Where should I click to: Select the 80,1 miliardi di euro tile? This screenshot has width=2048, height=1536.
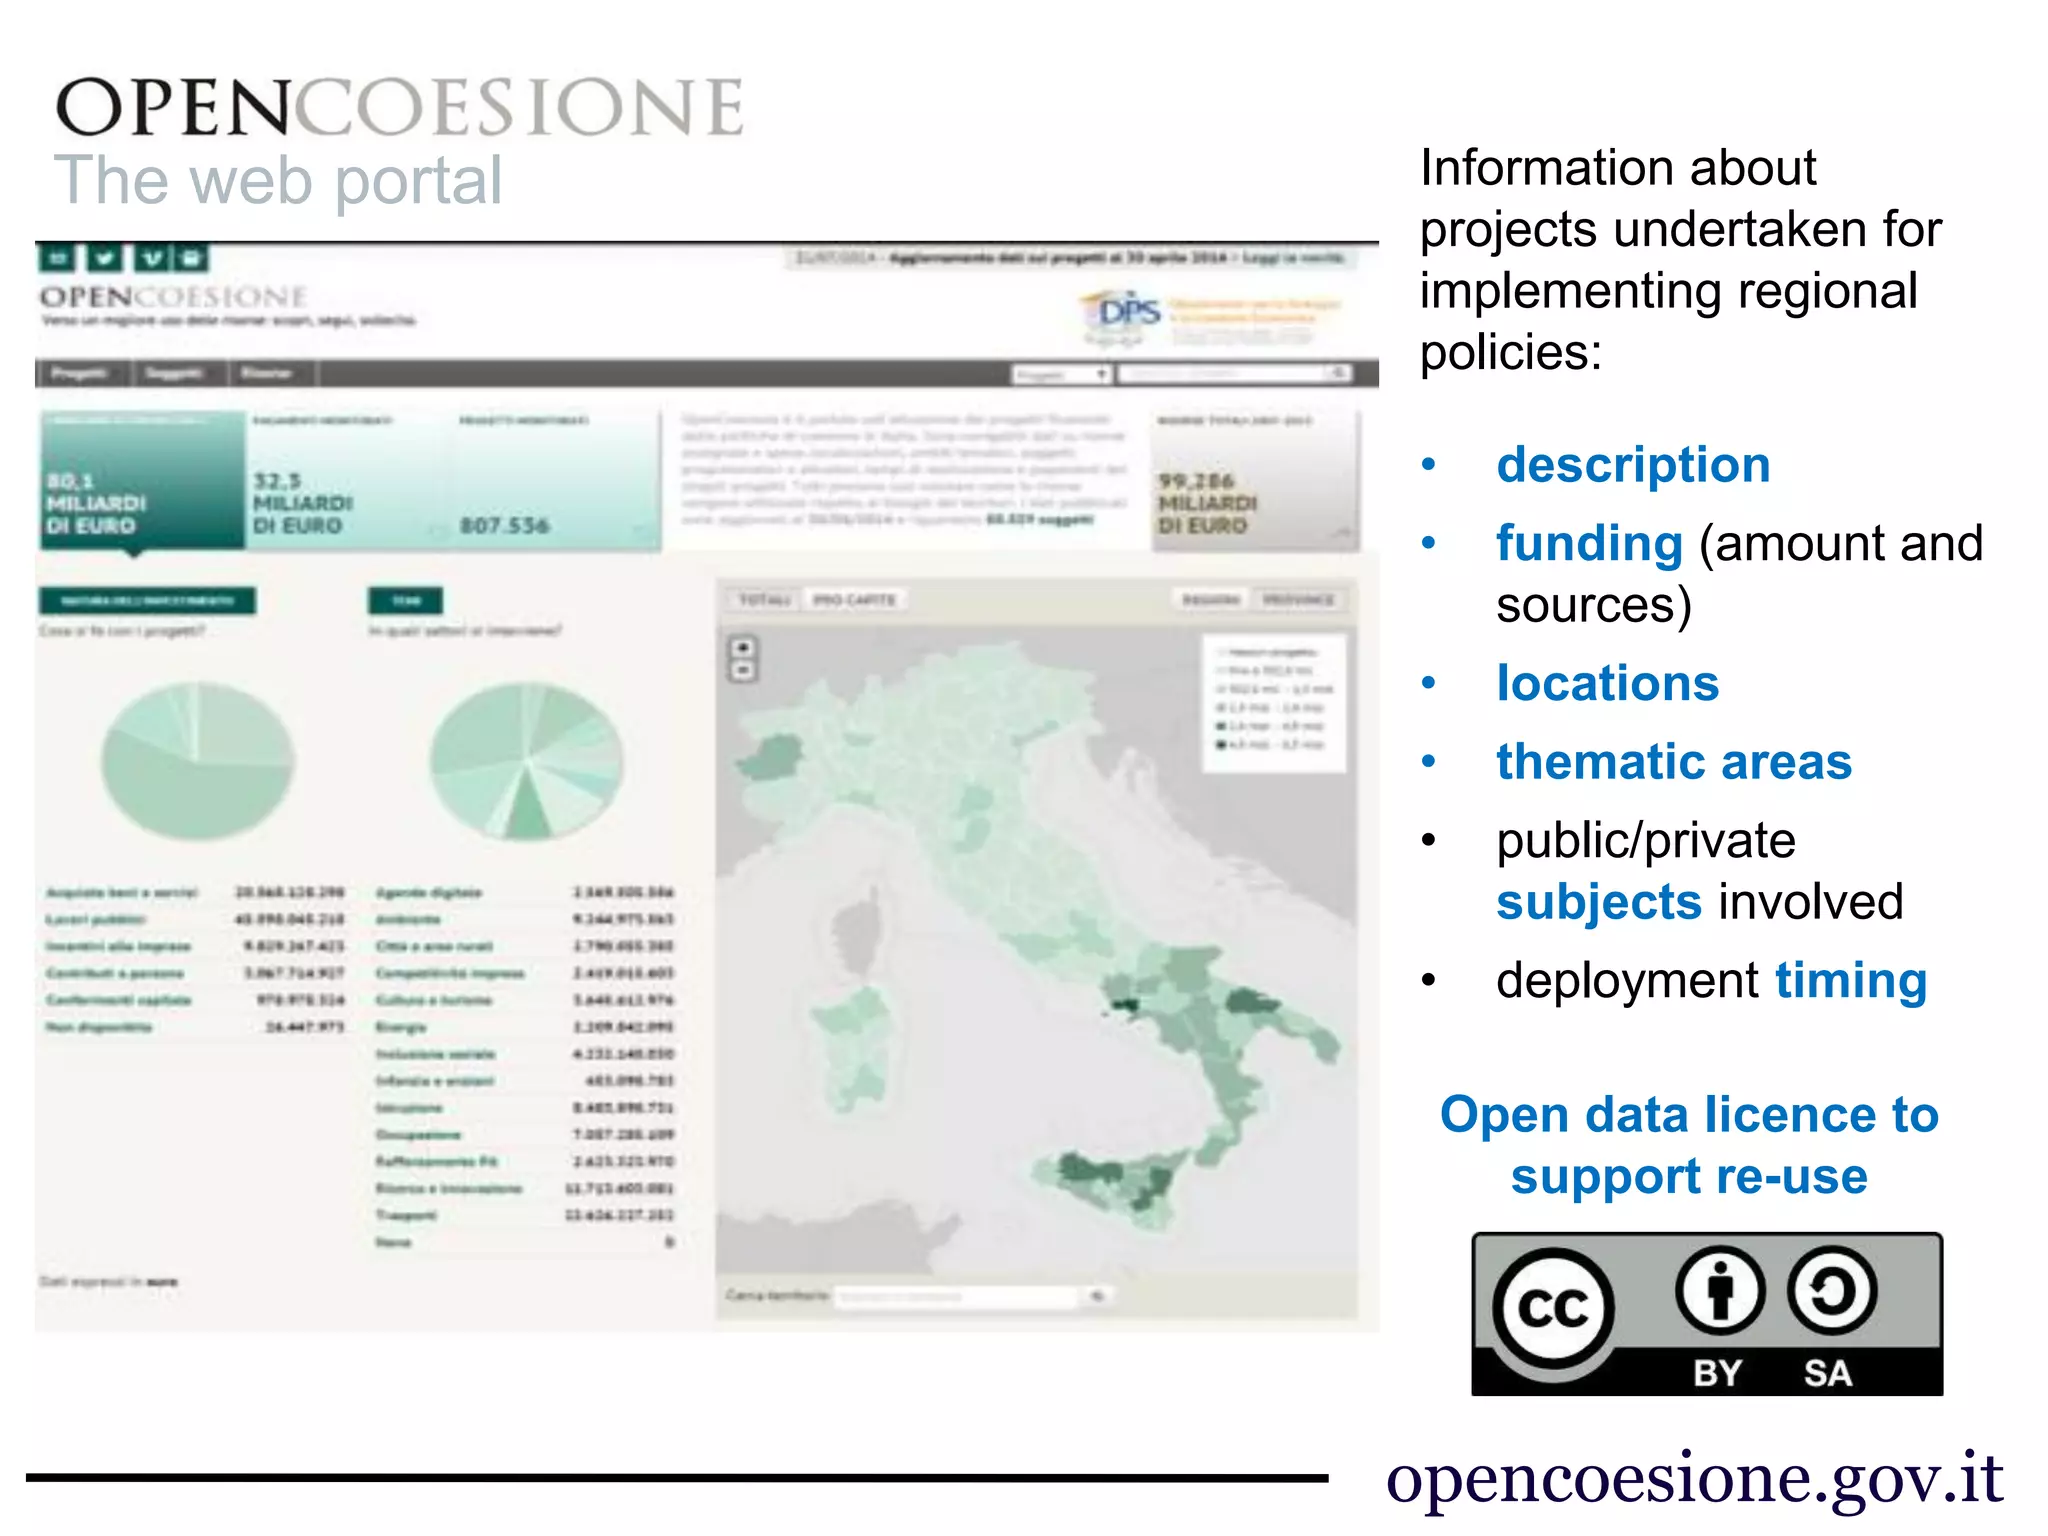[142, 480]
